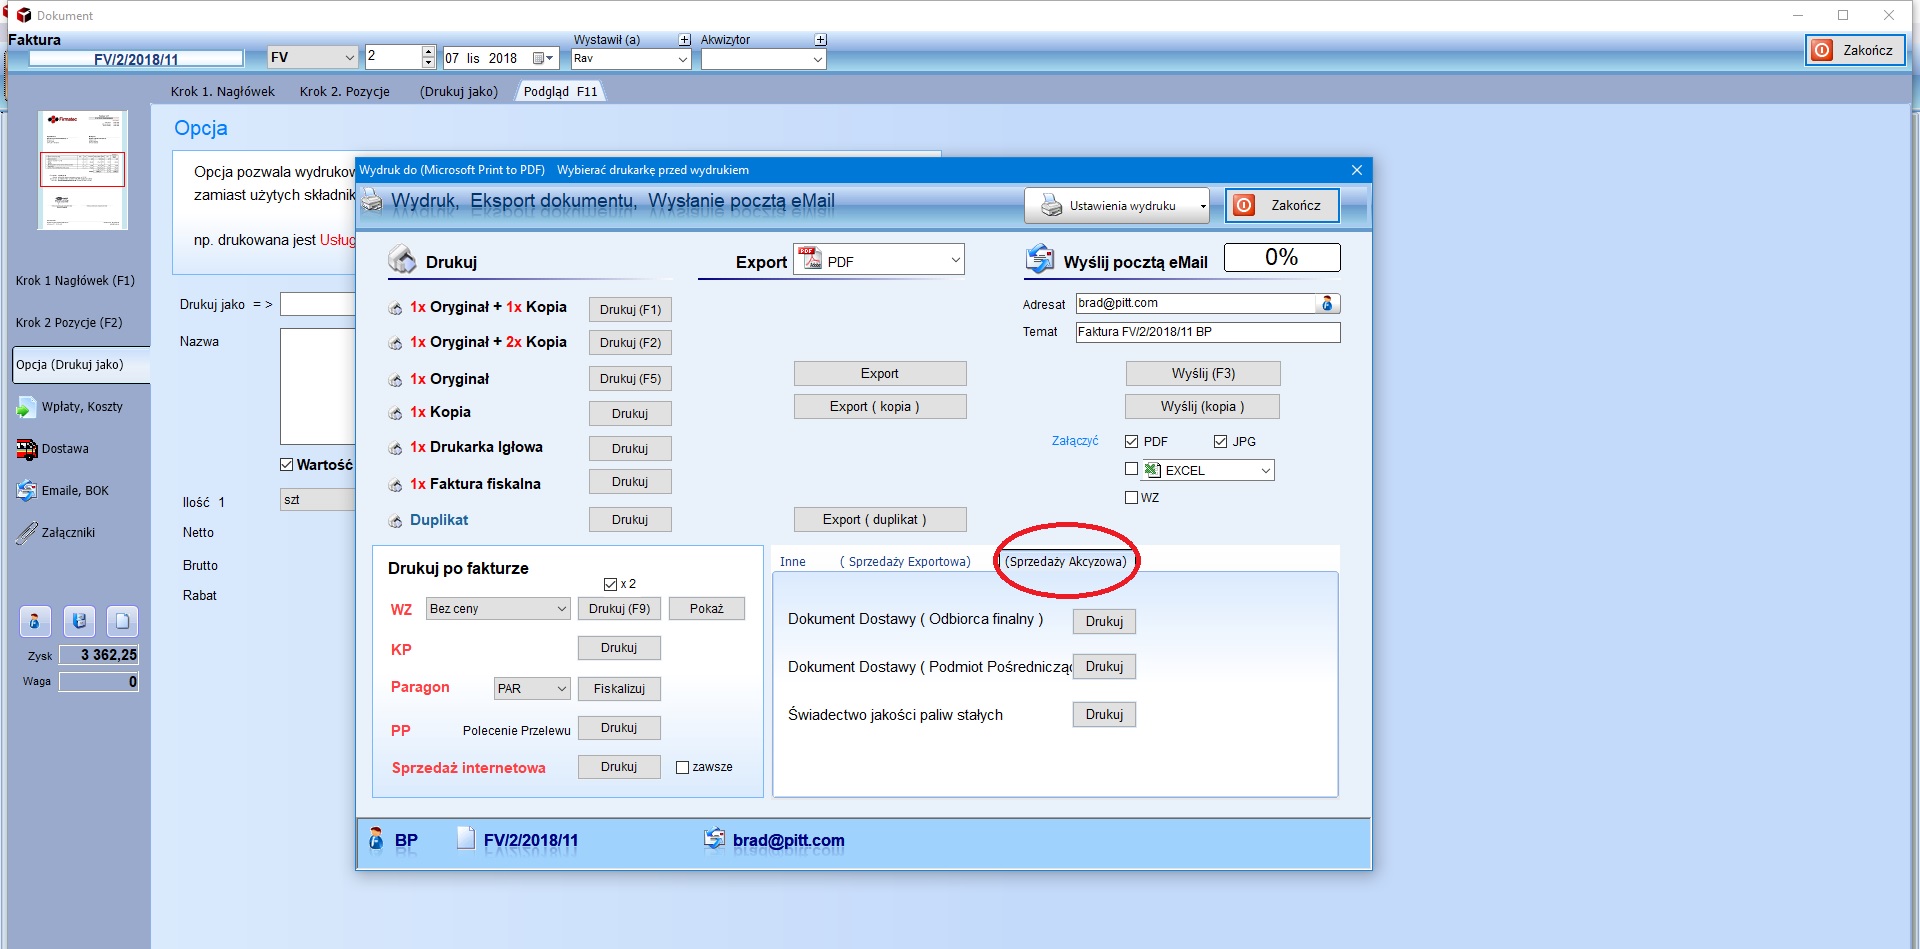Enable the EXCEL attachment checkbox
Image resolution: width=1920 pixels, height=949 pixels.
tap(1131, 469)
